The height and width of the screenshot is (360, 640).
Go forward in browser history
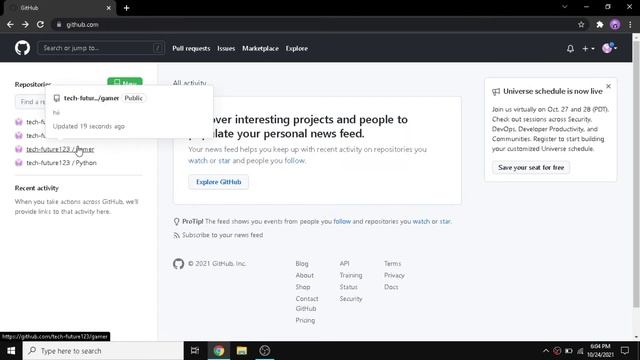coord(25,24)
